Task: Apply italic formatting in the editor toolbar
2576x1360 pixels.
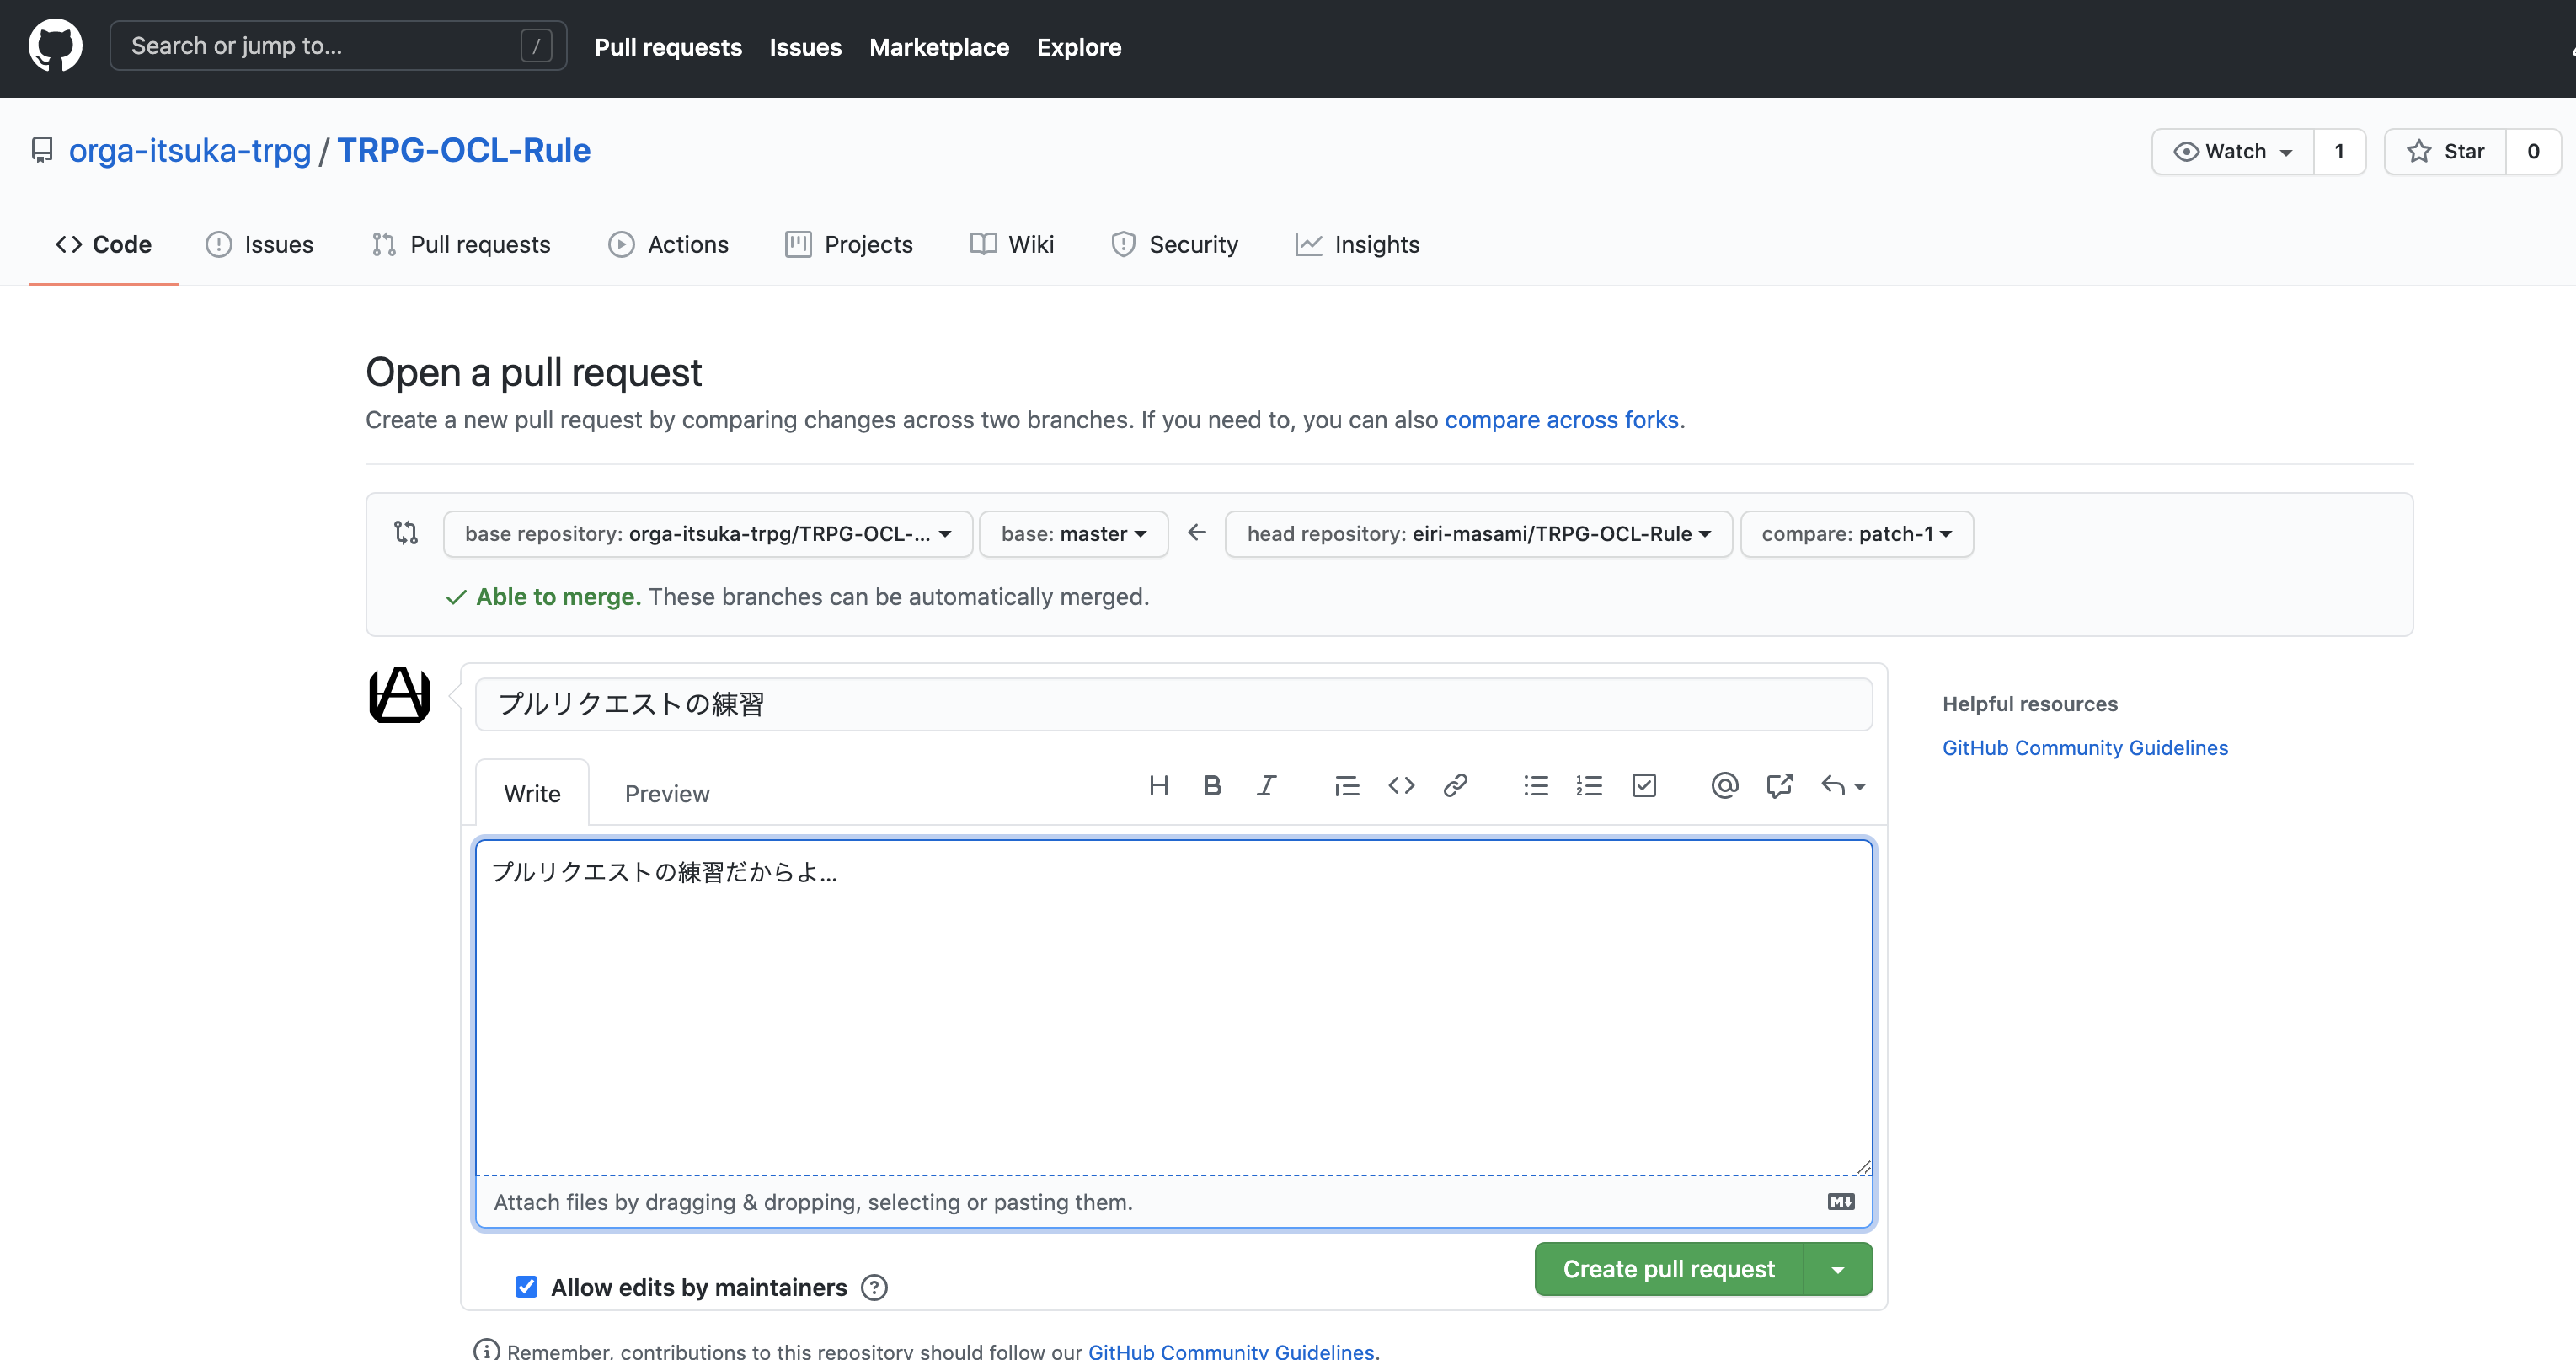Action: point(1266,786)
